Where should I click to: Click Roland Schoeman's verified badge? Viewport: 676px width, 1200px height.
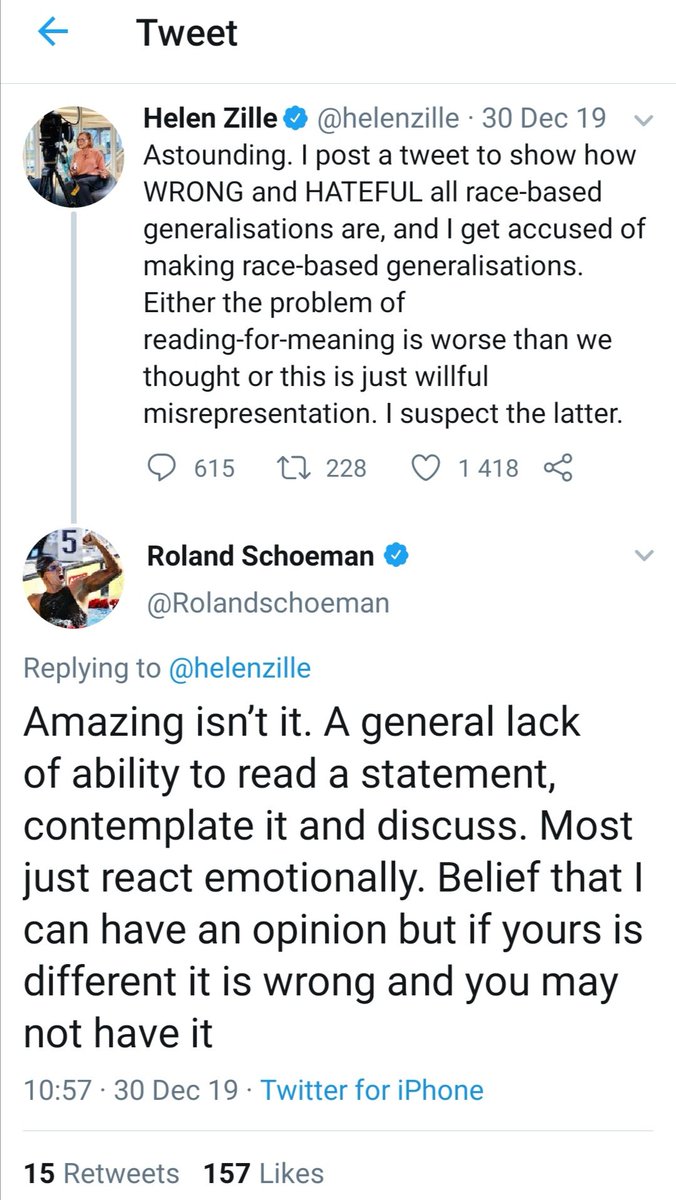pos(397,554)
